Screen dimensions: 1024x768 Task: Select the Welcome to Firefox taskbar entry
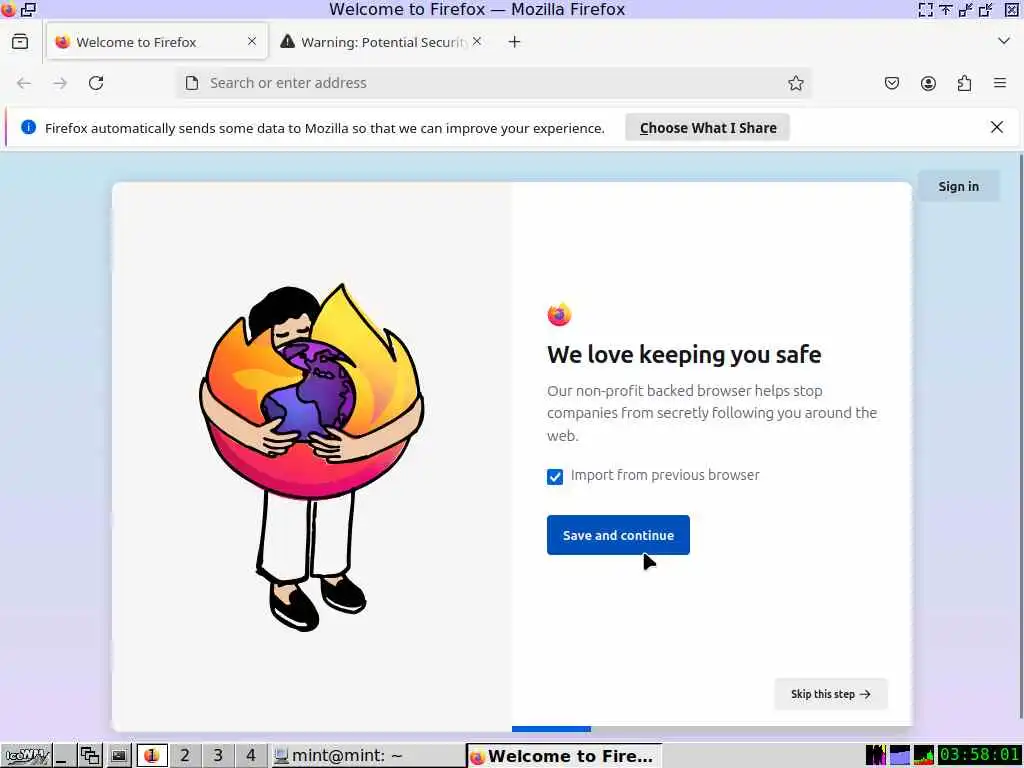click(x=564, y=756)
